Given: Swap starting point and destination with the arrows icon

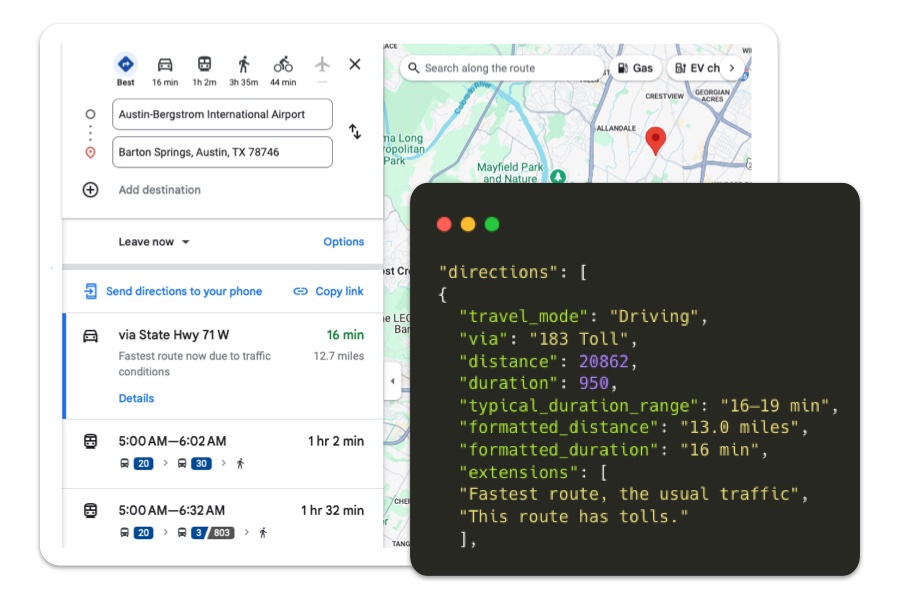Looking at the screenshot, I should click(x=356, y=132).
